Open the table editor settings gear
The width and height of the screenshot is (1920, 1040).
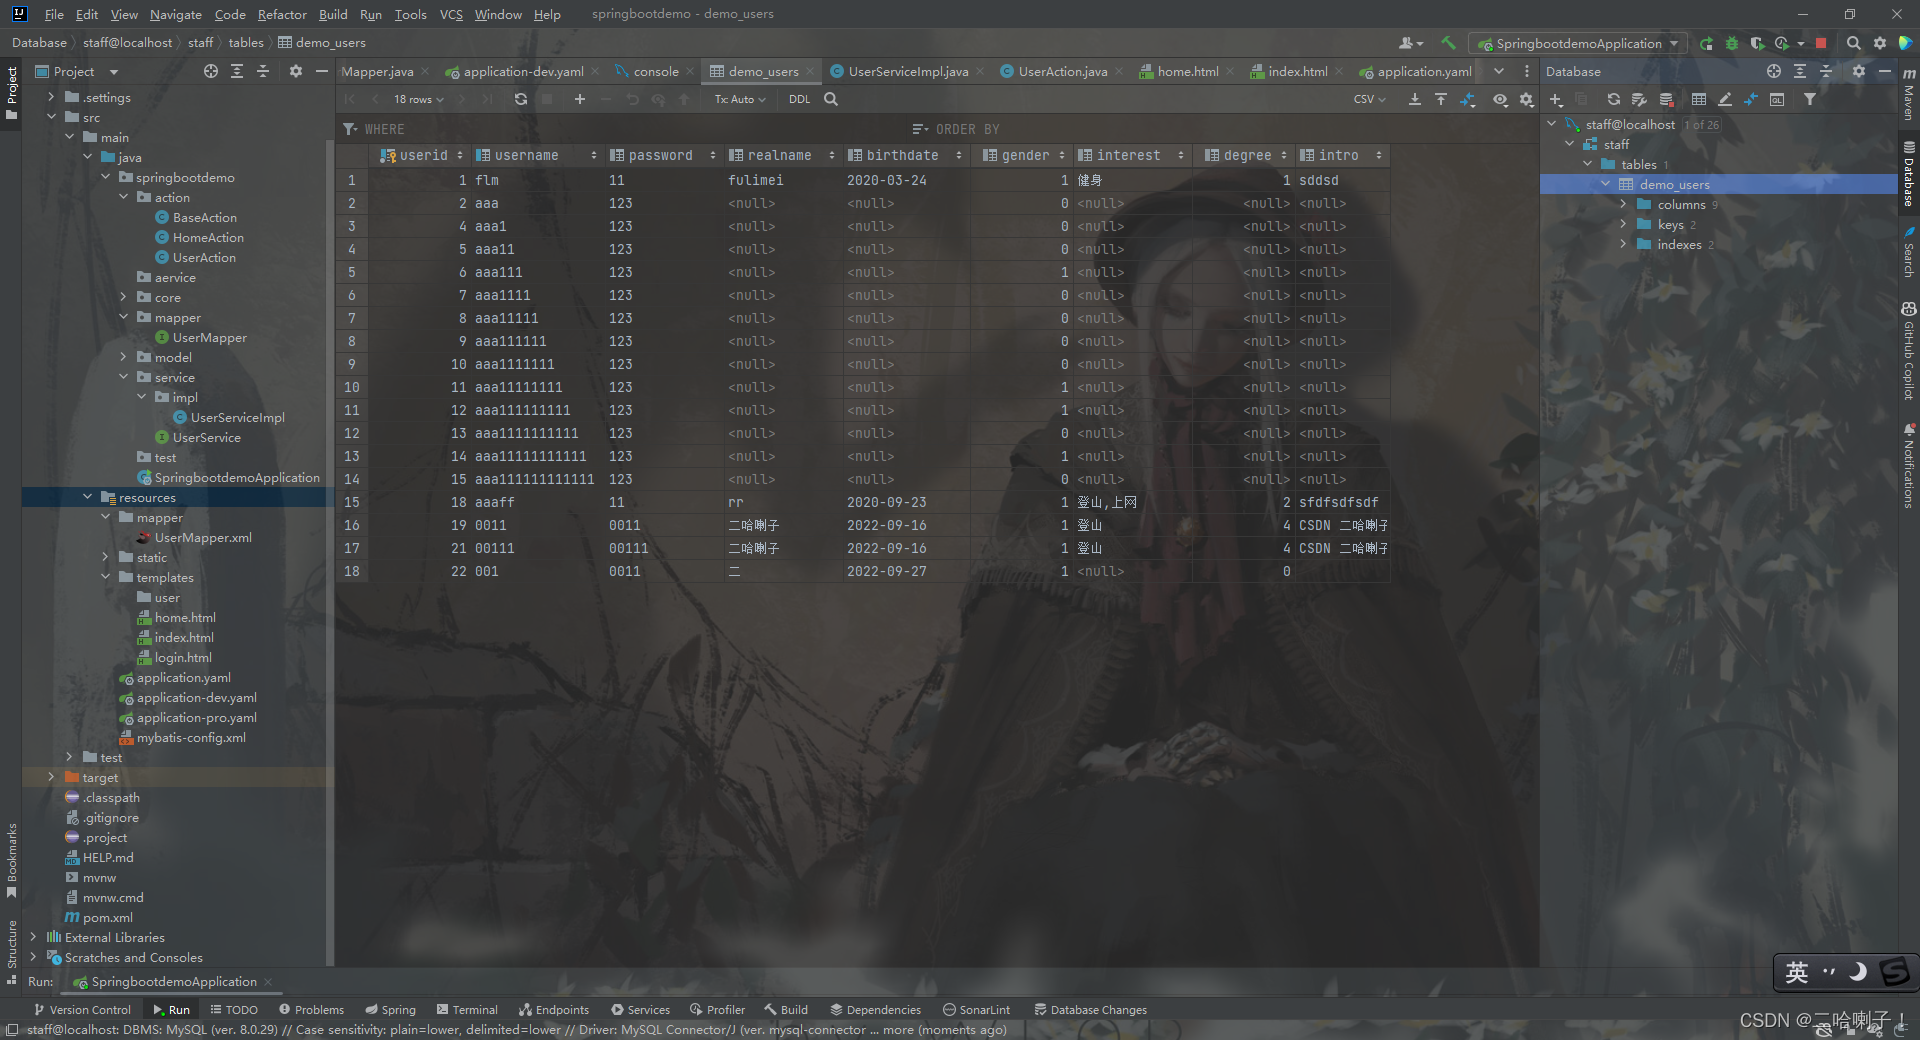pos(1526,99)
